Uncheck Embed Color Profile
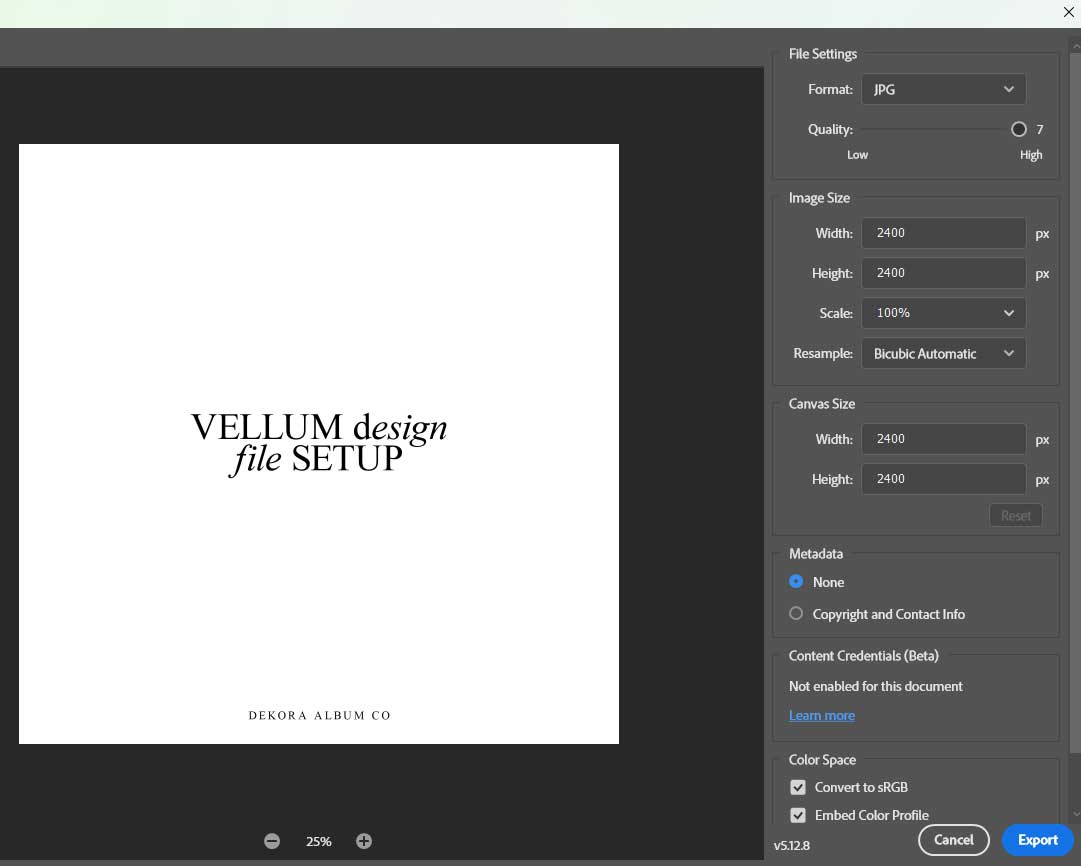 pyautogui.click(x=798, y=815)
